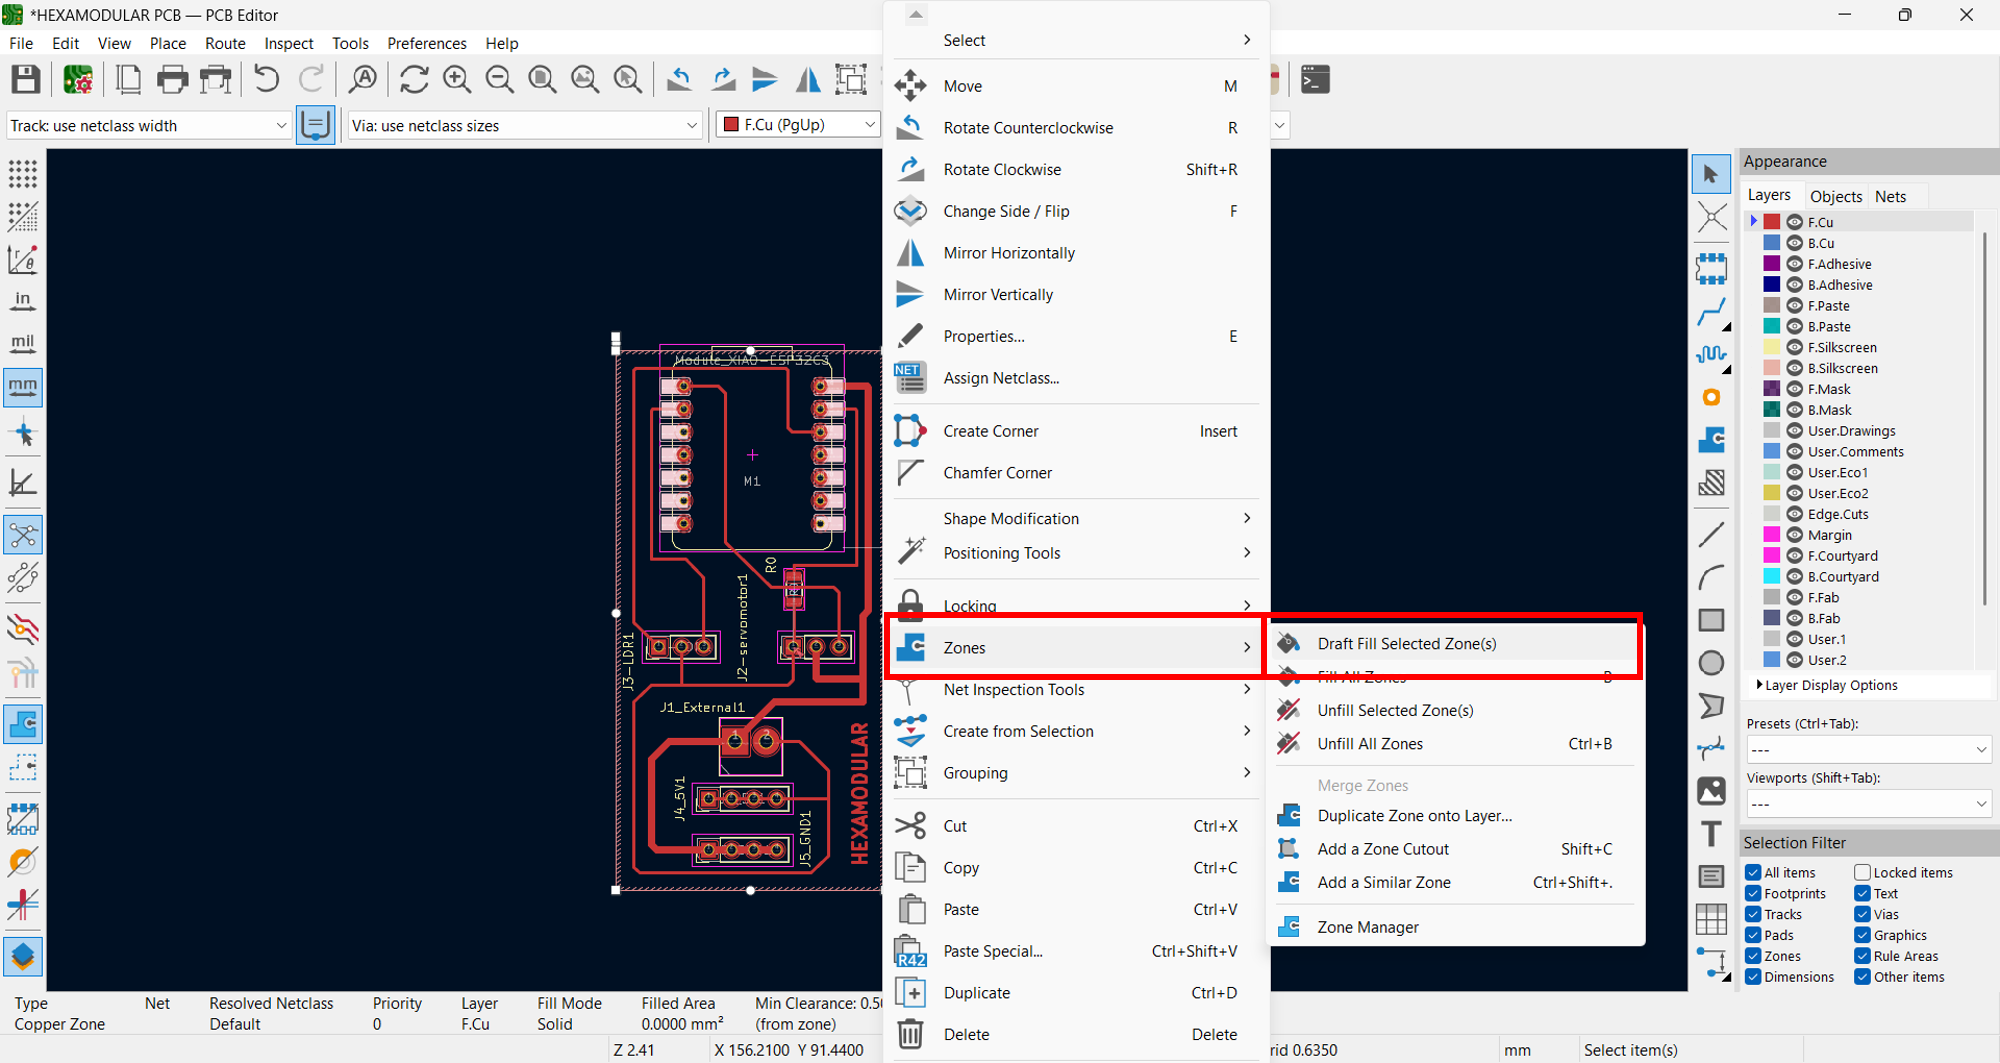Click the Zoom Out magnifier icon
This screenshot has width=2000, height=1063.
tap(500, 79)
